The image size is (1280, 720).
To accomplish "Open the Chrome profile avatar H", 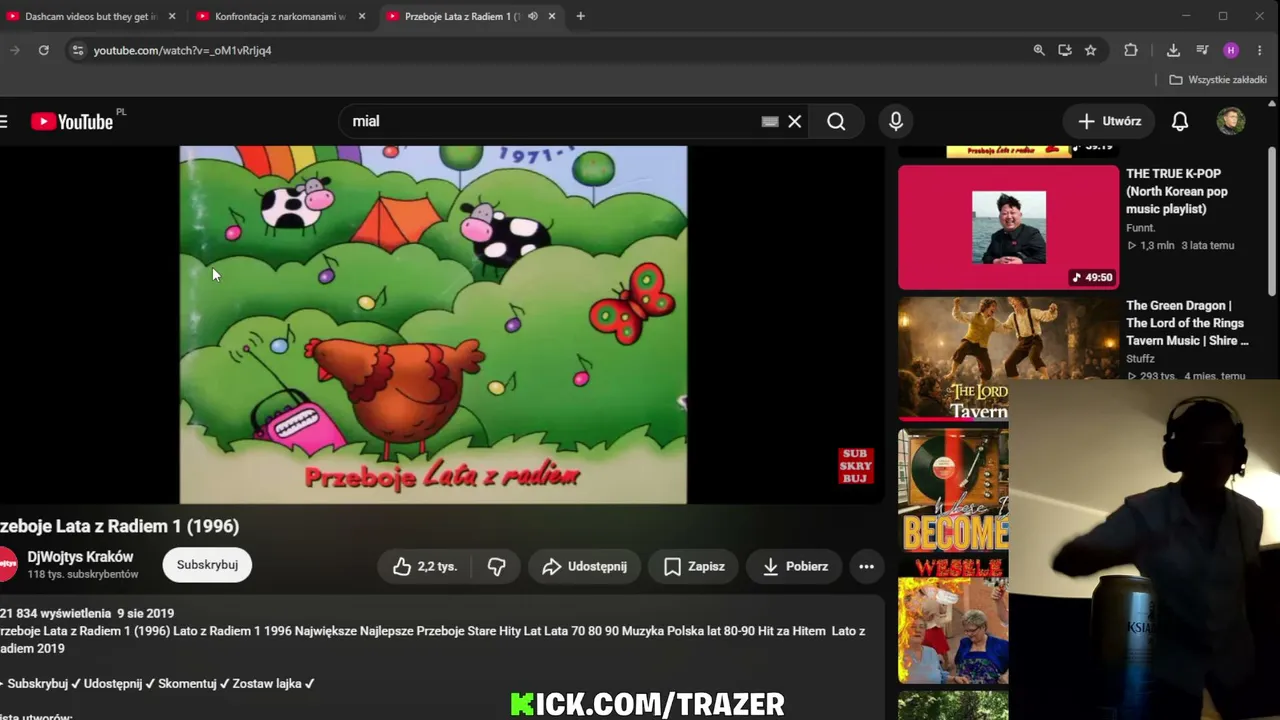I will pos(1231,50).
